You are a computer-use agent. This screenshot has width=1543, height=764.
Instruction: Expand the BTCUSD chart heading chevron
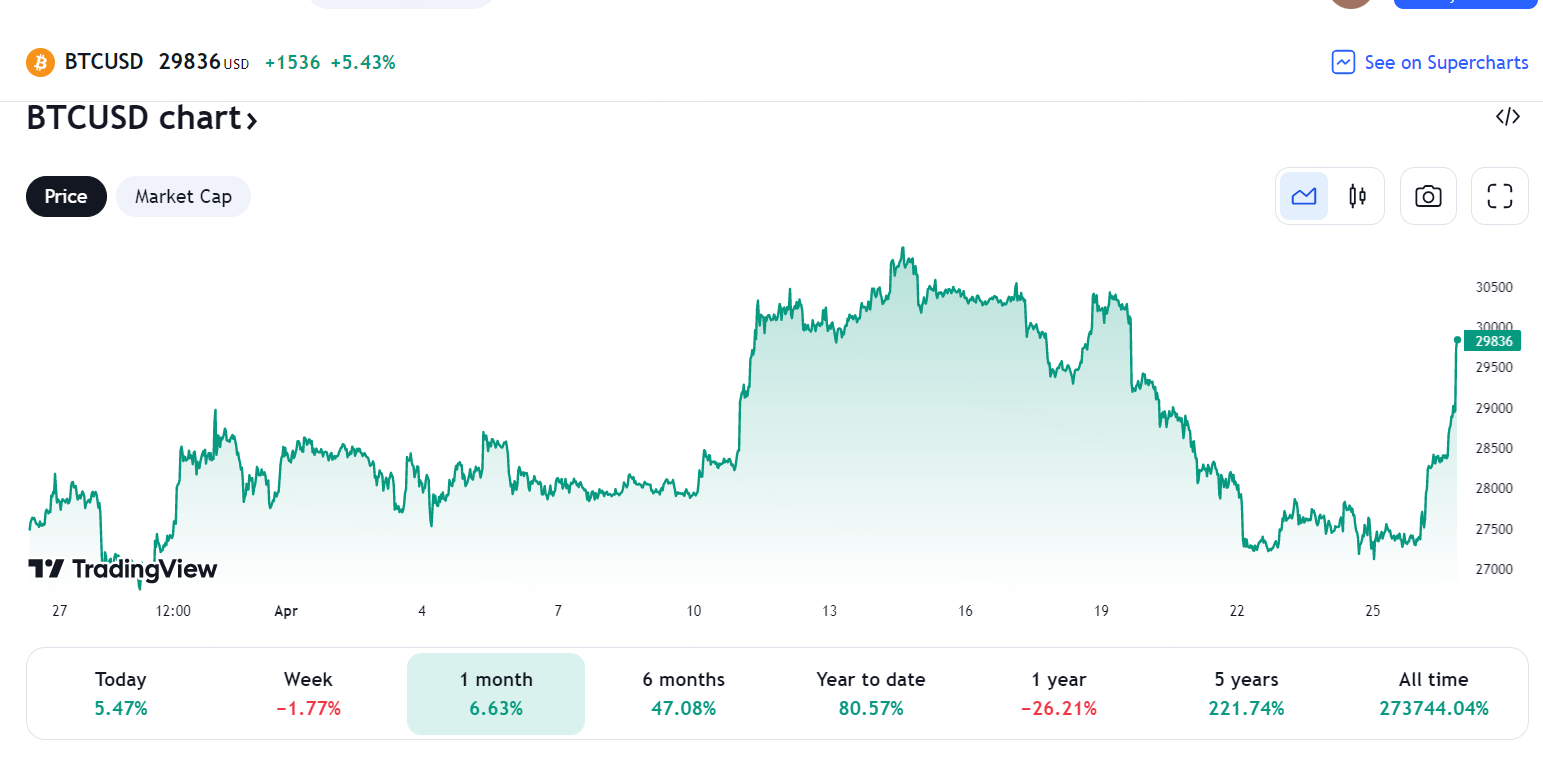[252, 120]
